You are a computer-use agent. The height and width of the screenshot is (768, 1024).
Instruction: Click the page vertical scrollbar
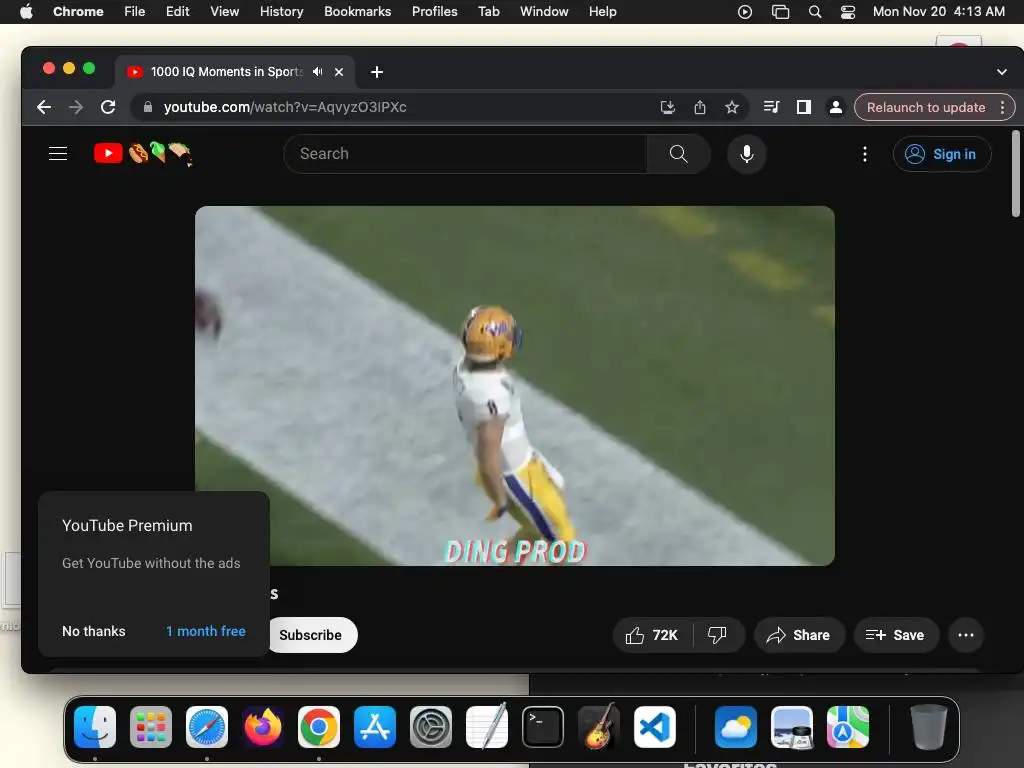pos(1016,174)
